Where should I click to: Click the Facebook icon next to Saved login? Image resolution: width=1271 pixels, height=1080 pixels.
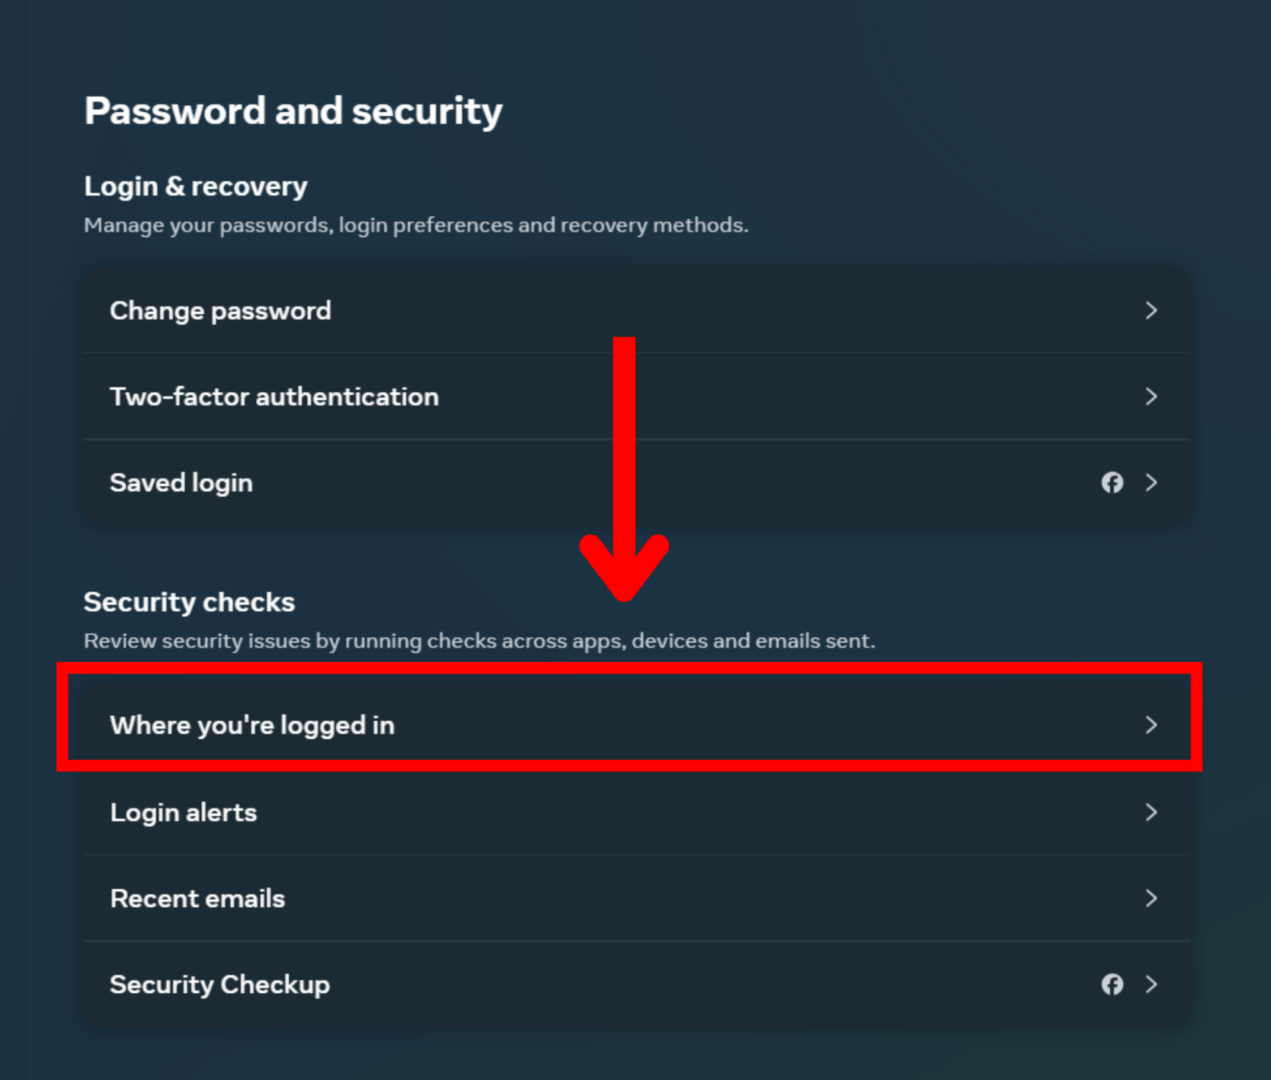click(1112, 483)
